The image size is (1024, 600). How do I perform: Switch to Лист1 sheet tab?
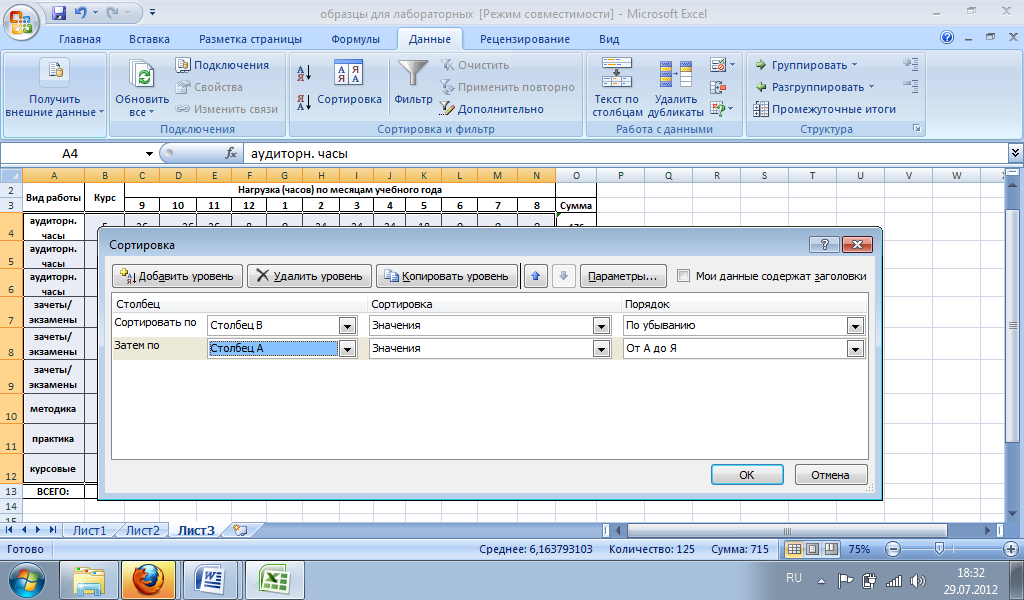(x=89, y=530)
